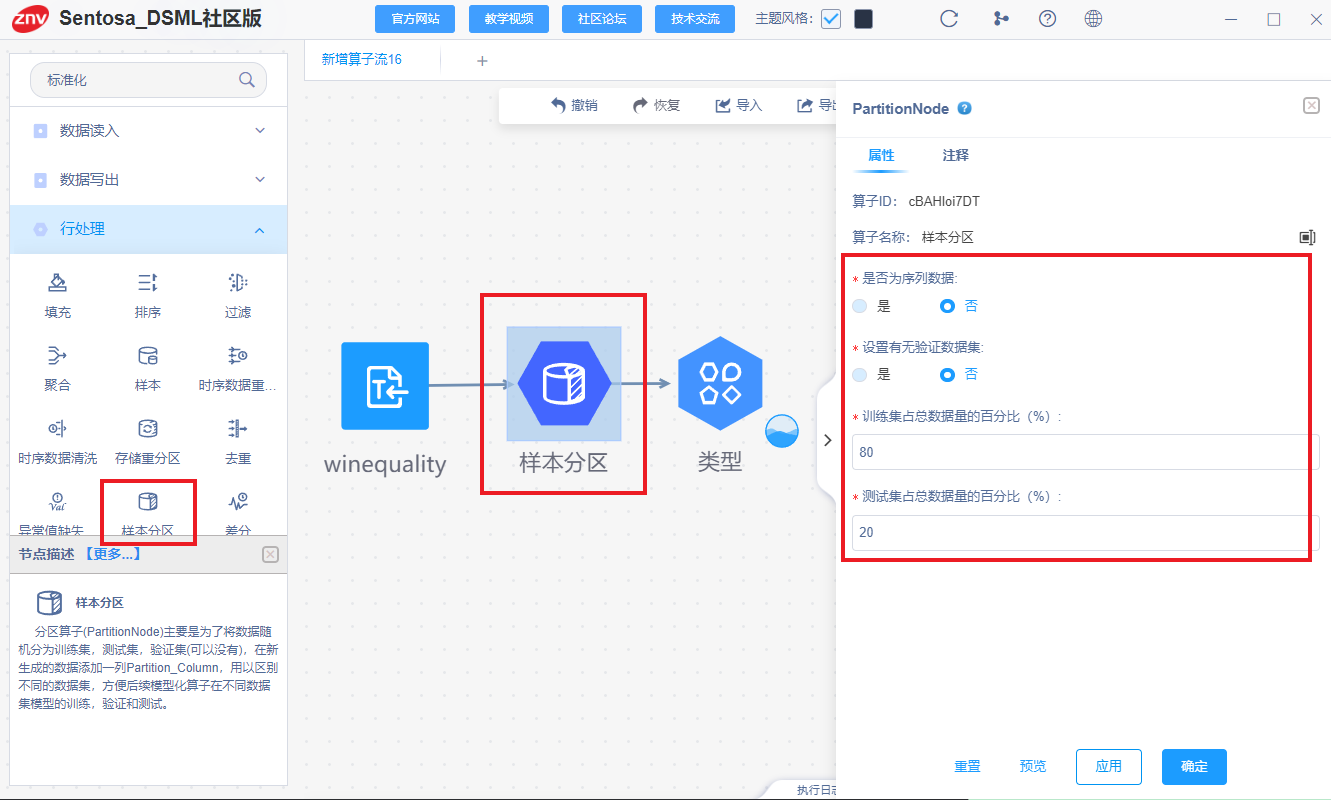Select 否 for 设置有无验证数据集
1331x800 pixels.
948,375
